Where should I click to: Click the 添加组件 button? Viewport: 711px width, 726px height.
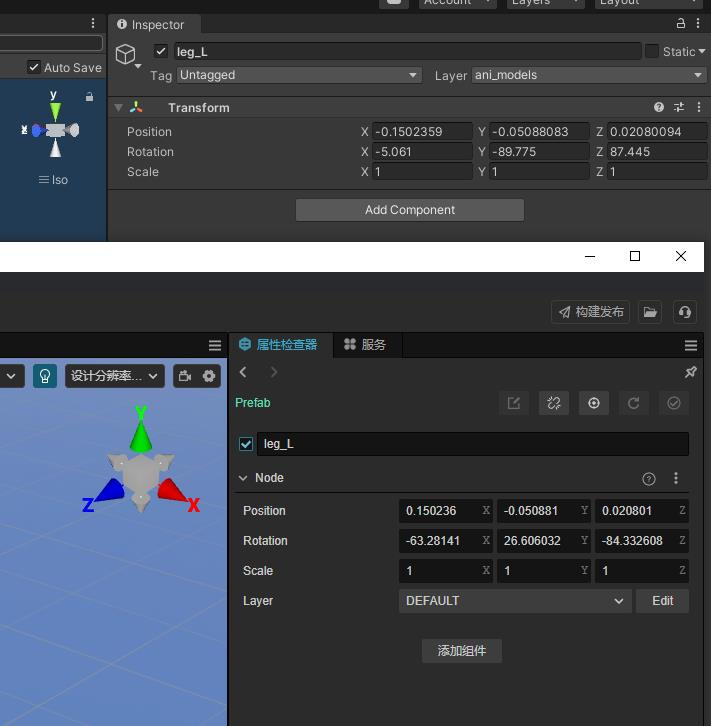coord(462,651)
